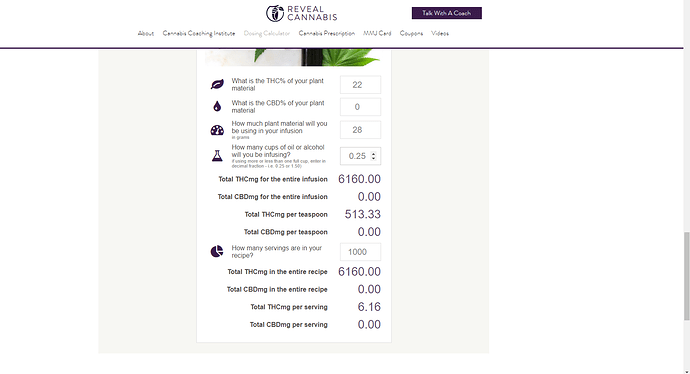Click the 'Total CBDmg for the entire infusion' label
The height and width of the screenshot is (374, 690).
point(272,197)
